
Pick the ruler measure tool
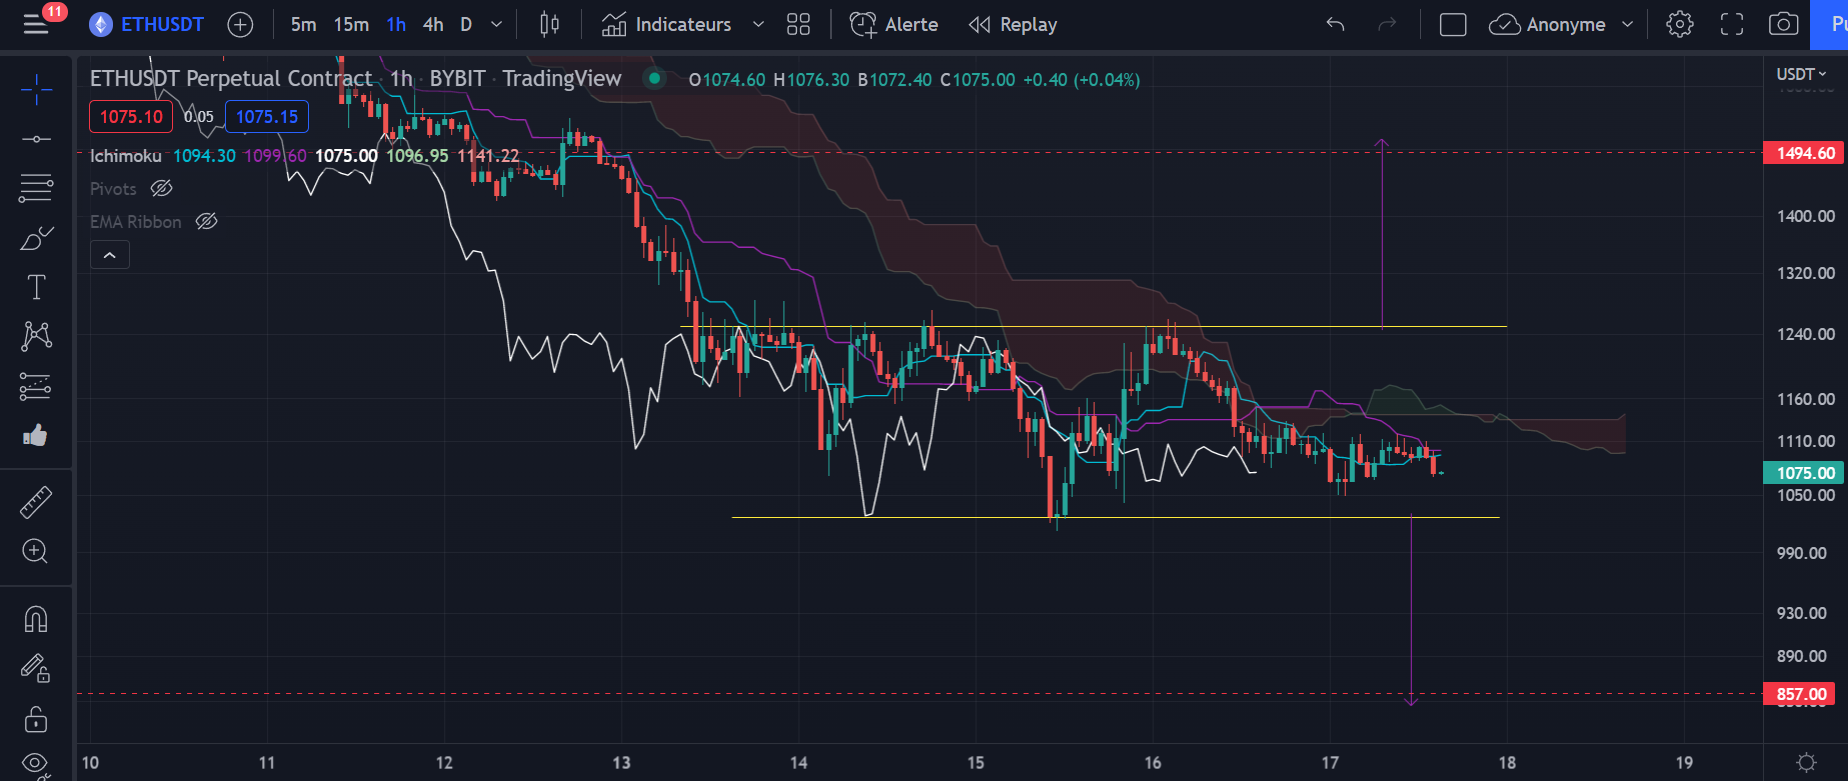tap(36, 502)
